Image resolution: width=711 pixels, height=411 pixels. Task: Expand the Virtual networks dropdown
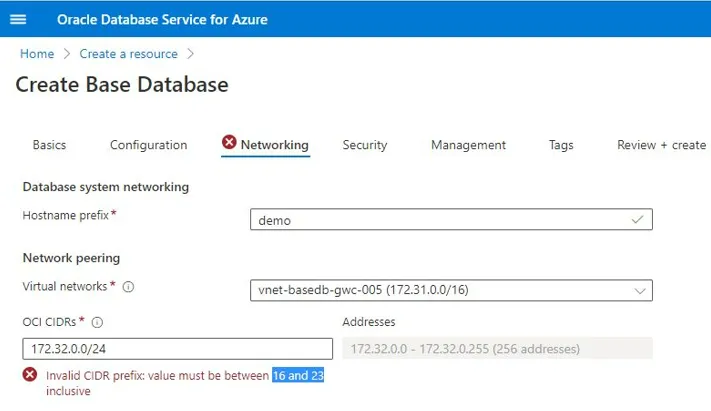pos(640,291)
